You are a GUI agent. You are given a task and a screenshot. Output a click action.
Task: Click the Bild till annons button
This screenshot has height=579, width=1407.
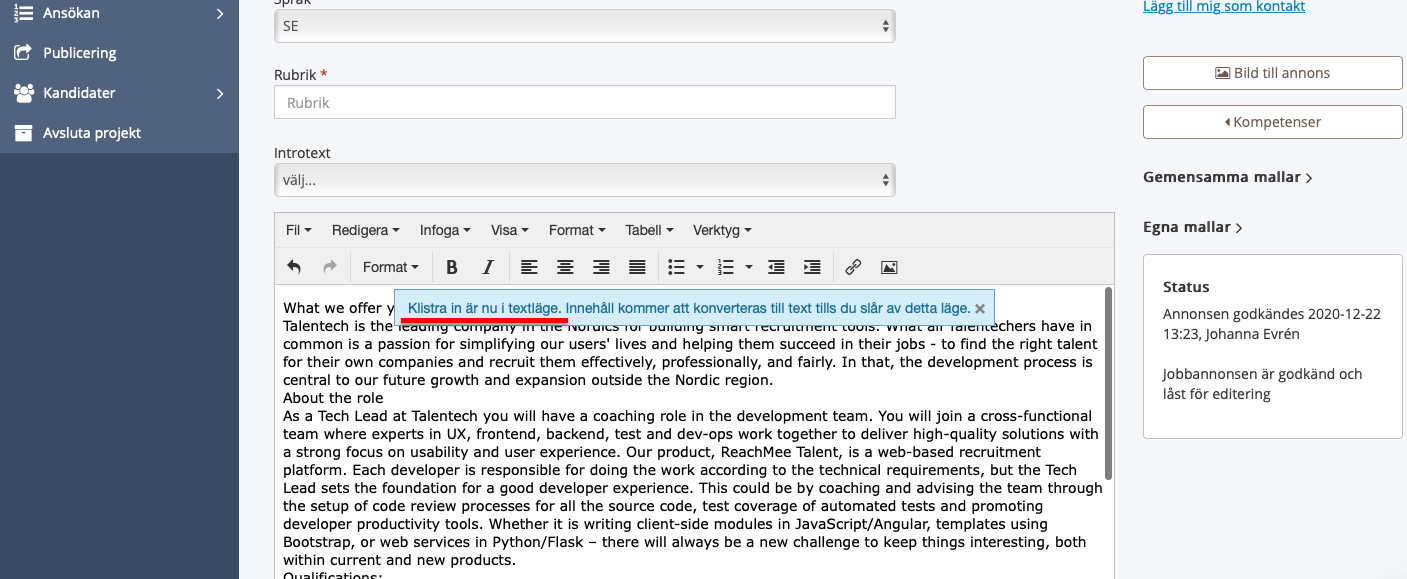[x=1273, y=73]
